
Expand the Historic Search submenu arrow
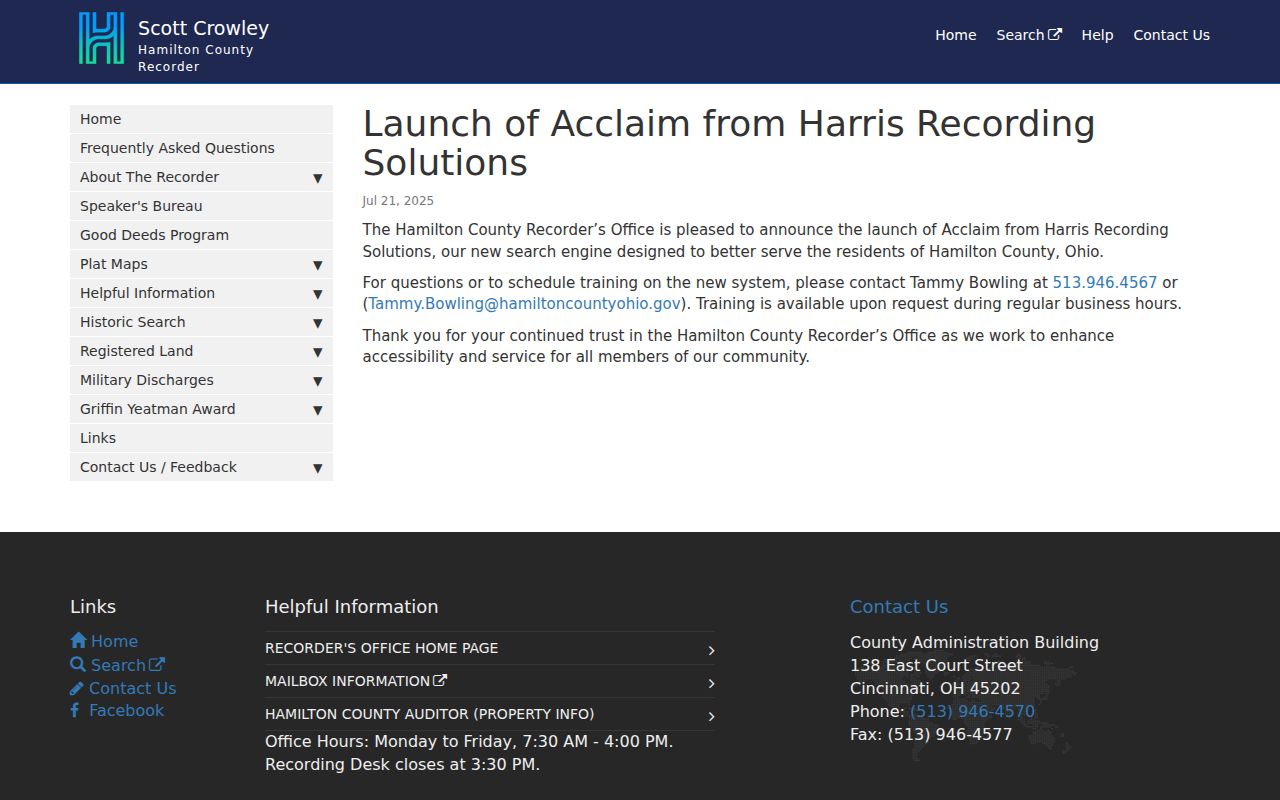317,323
